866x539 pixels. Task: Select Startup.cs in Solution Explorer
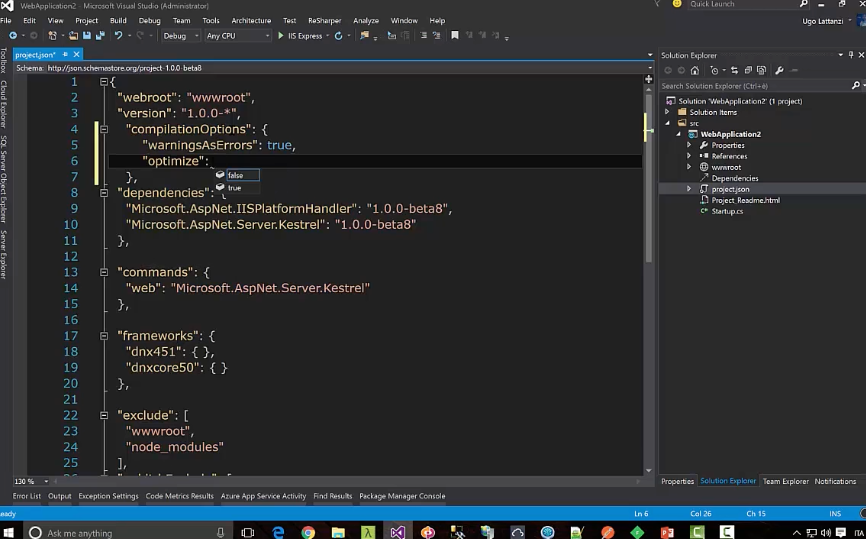pyautogui.click(x=727, y=212)
